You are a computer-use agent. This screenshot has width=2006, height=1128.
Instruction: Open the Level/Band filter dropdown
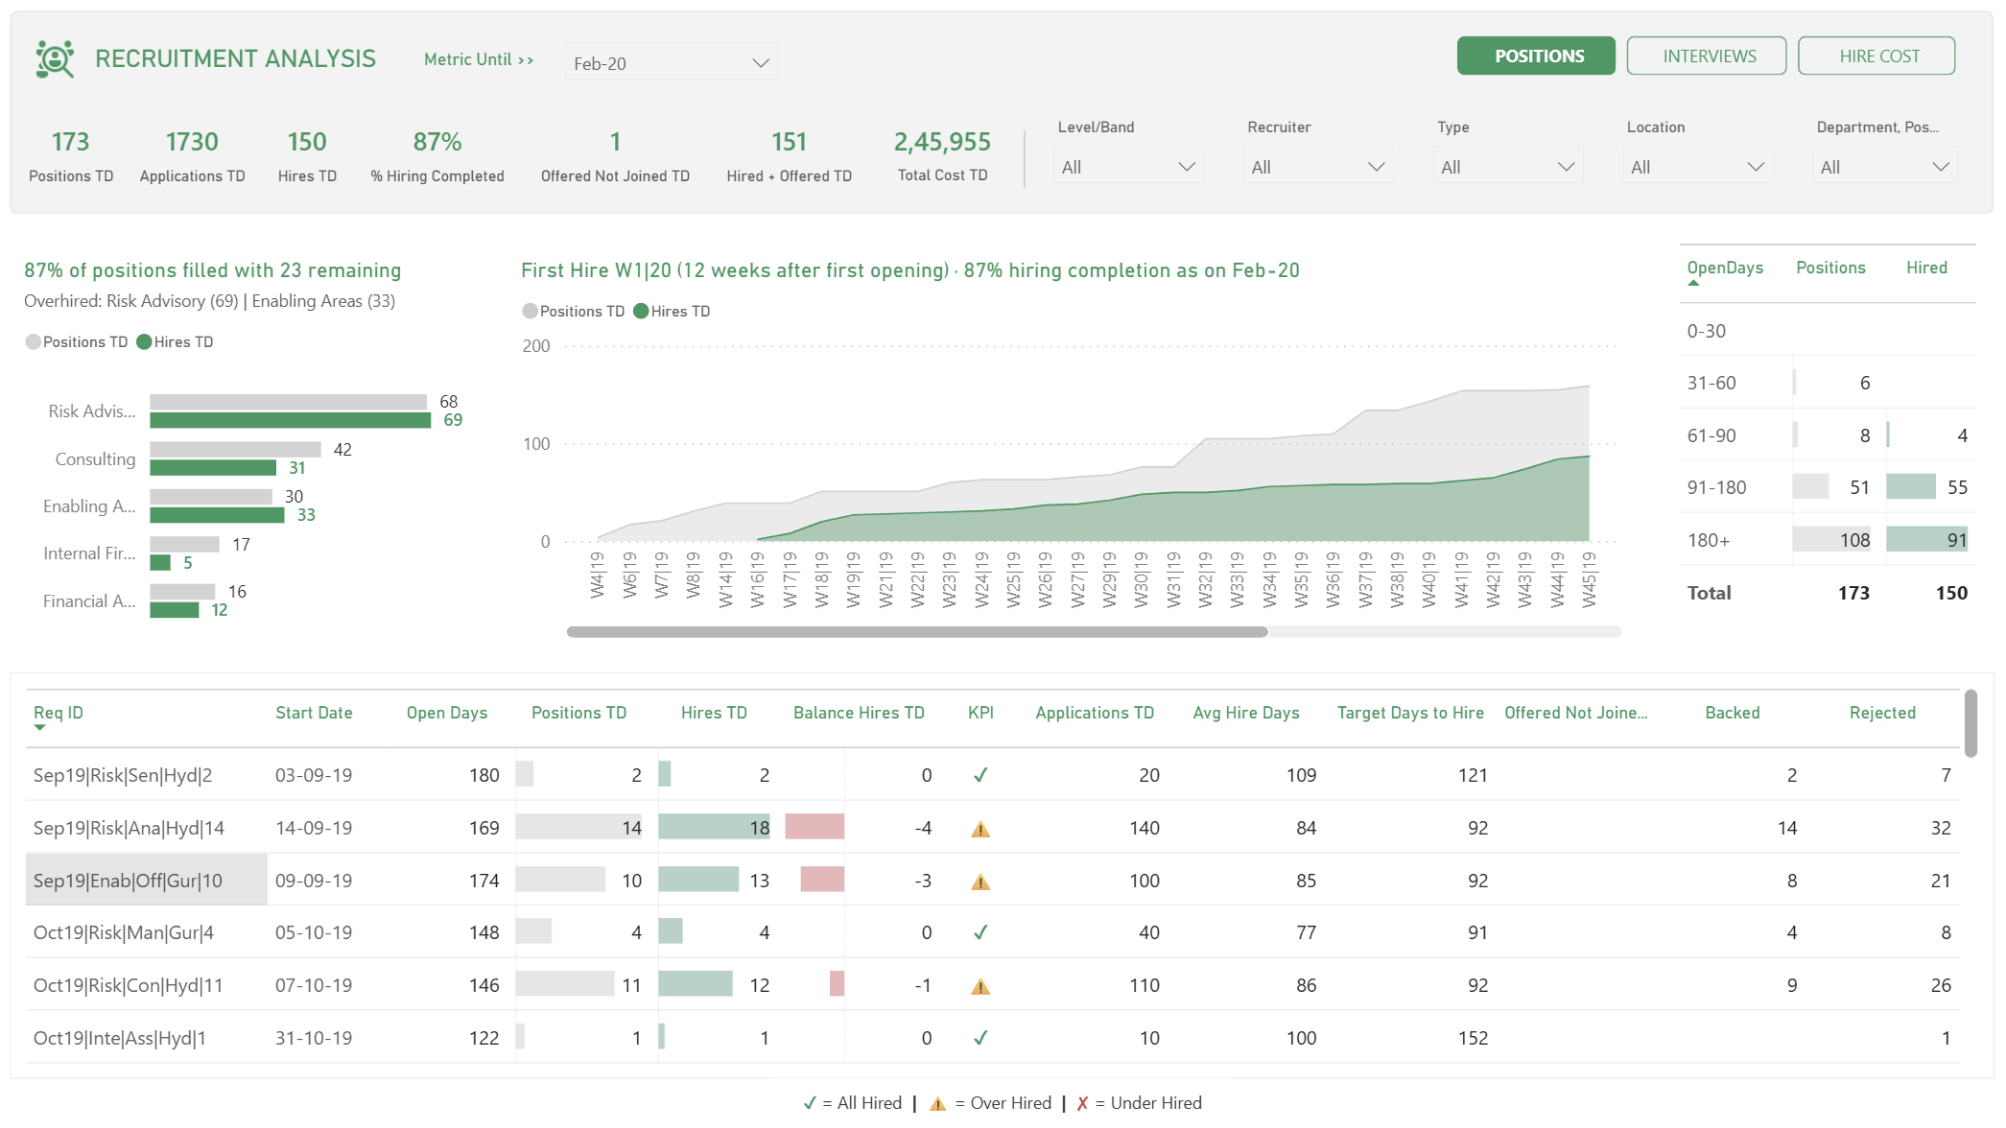(1128, 167)
